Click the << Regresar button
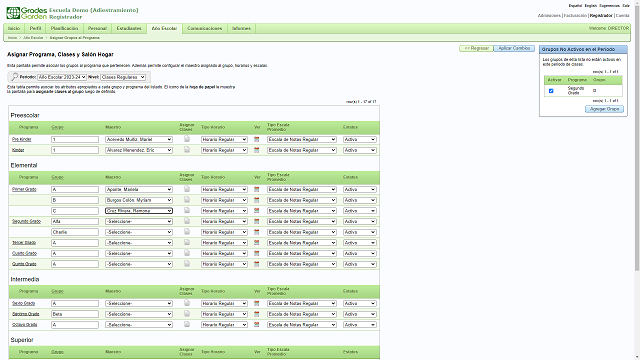640x360 pixels. 476,48
